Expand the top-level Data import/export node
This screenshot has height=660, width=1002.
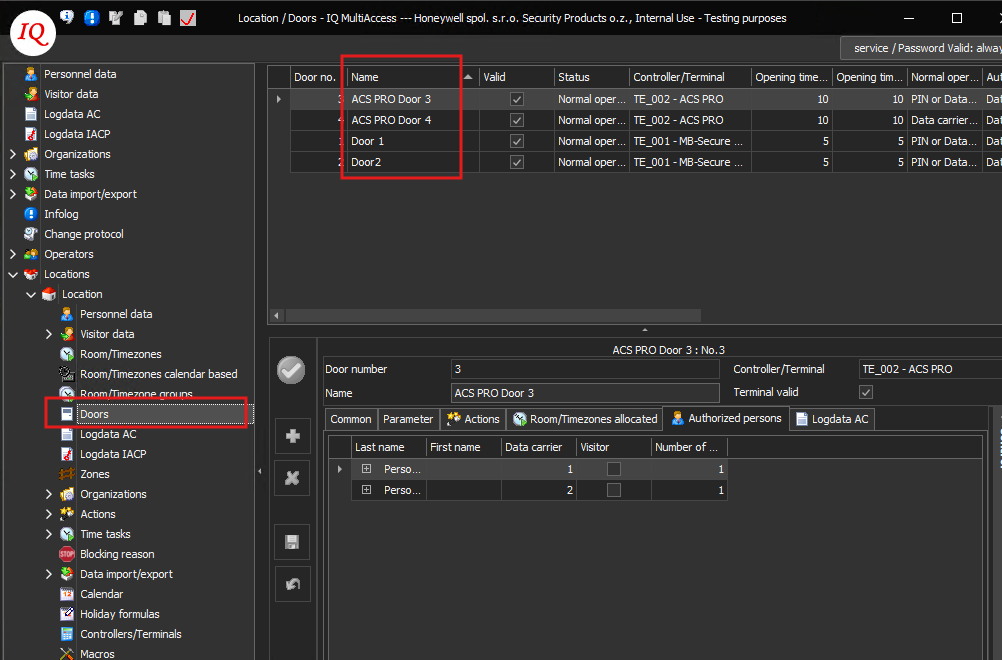[x=13, y=194]
